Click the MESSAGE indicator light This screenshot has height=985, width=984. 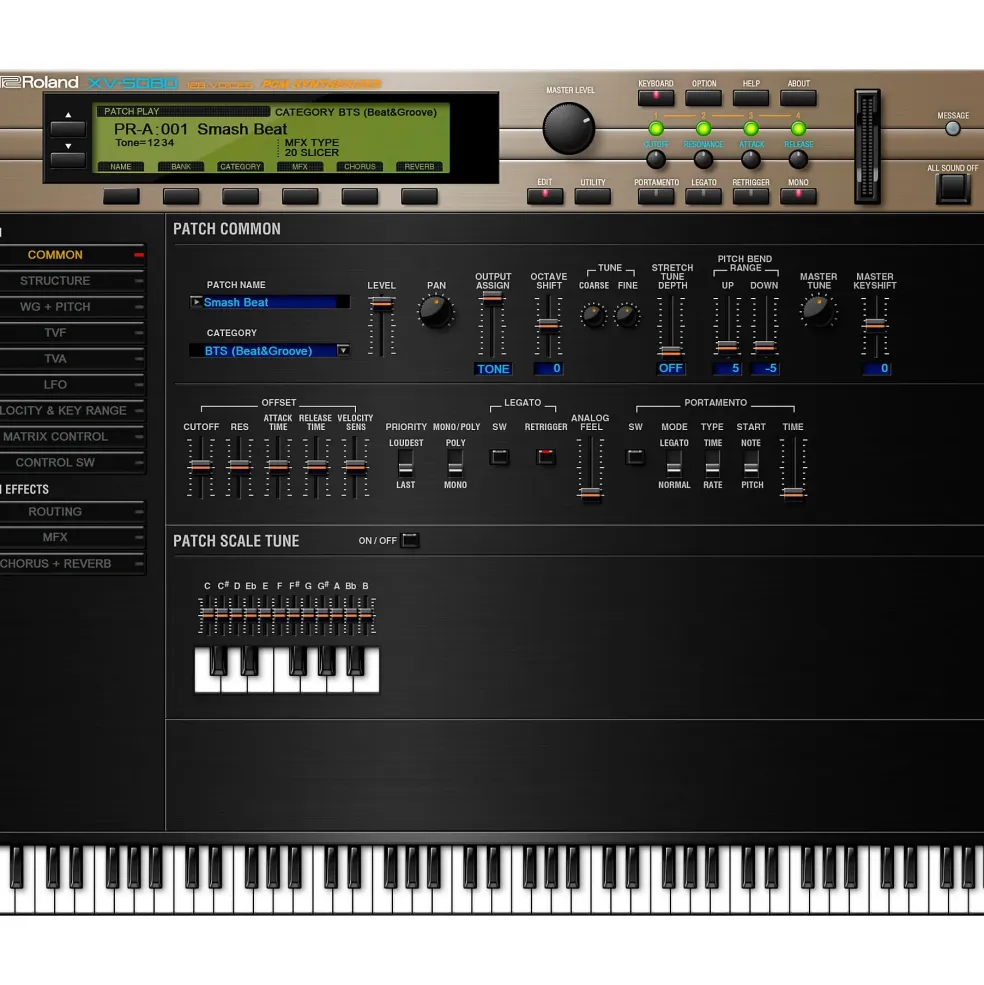(x=953, y=129)
